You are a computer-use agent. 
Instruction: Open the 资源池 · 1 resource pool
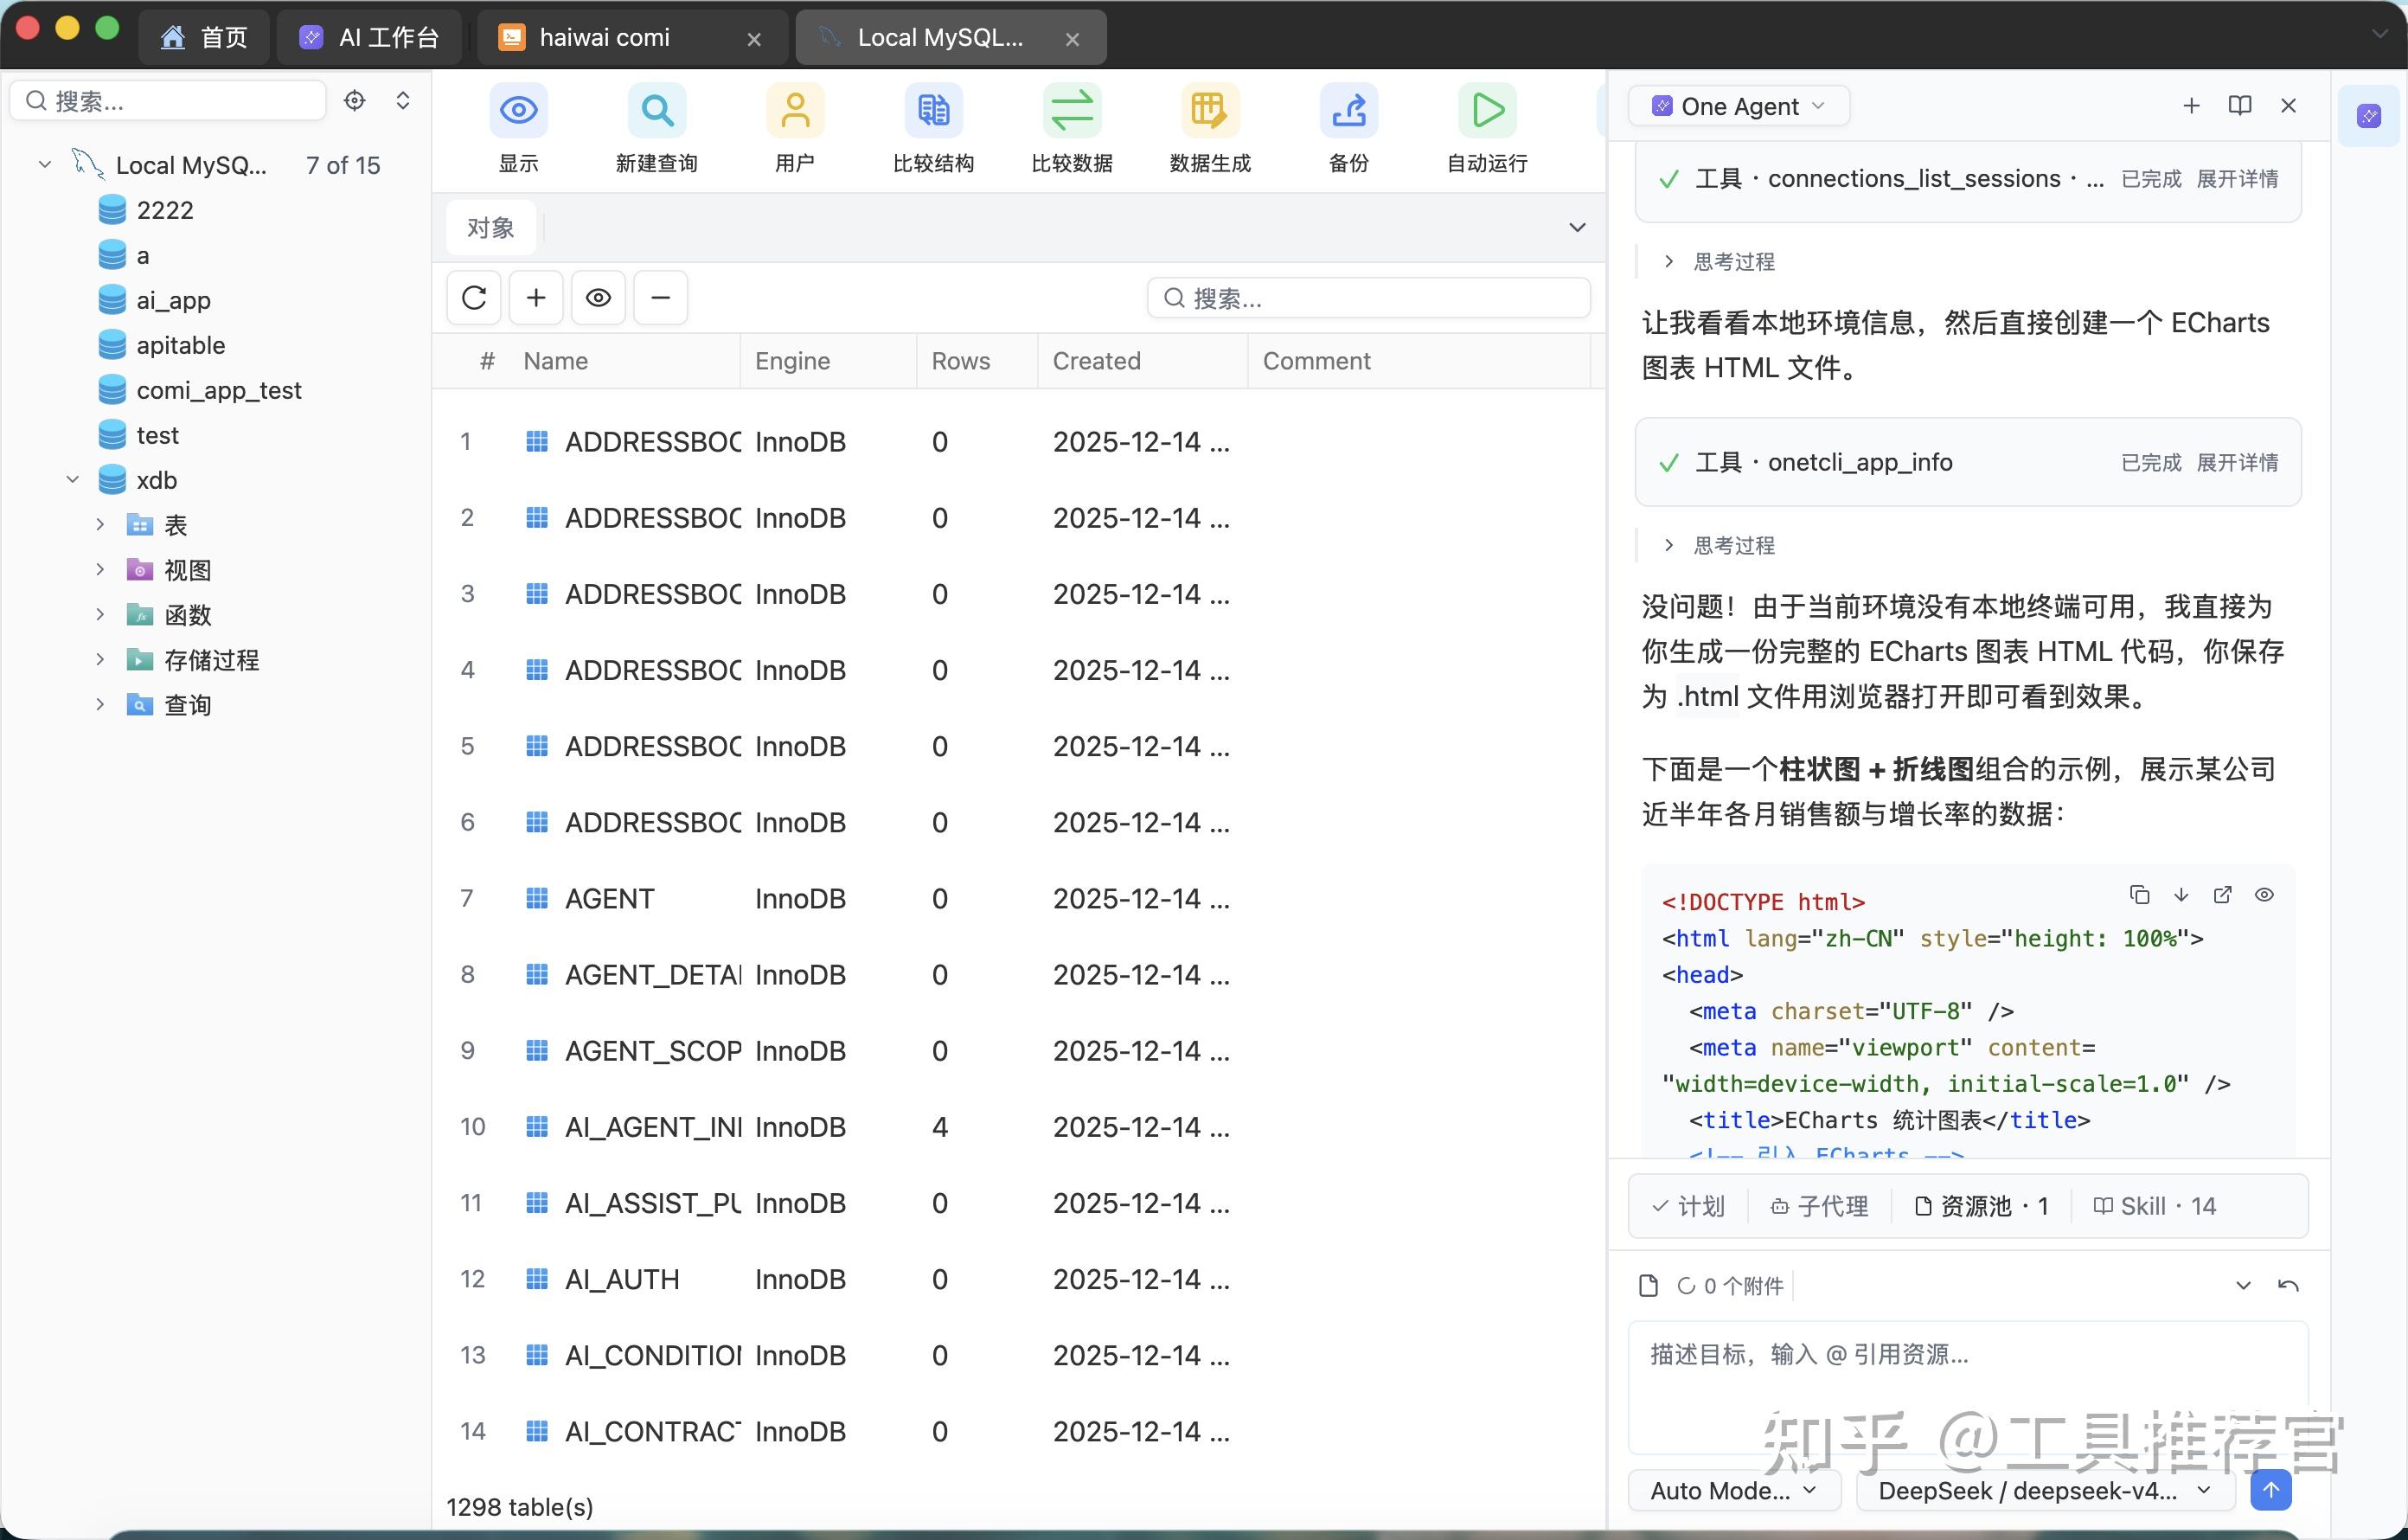pos(1982,1206)
